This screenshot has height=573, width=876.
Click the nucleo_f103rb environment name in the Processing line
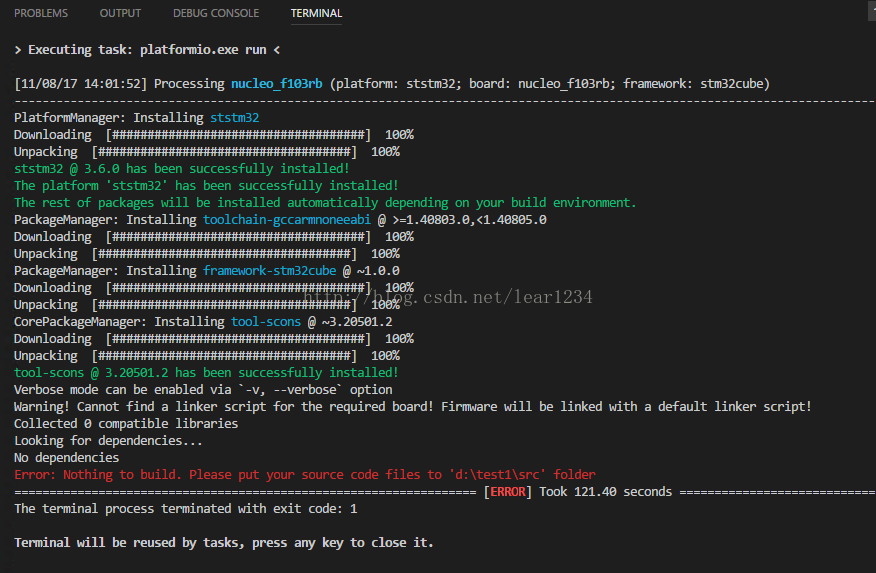pyautogui.click(x=277, y=84)
